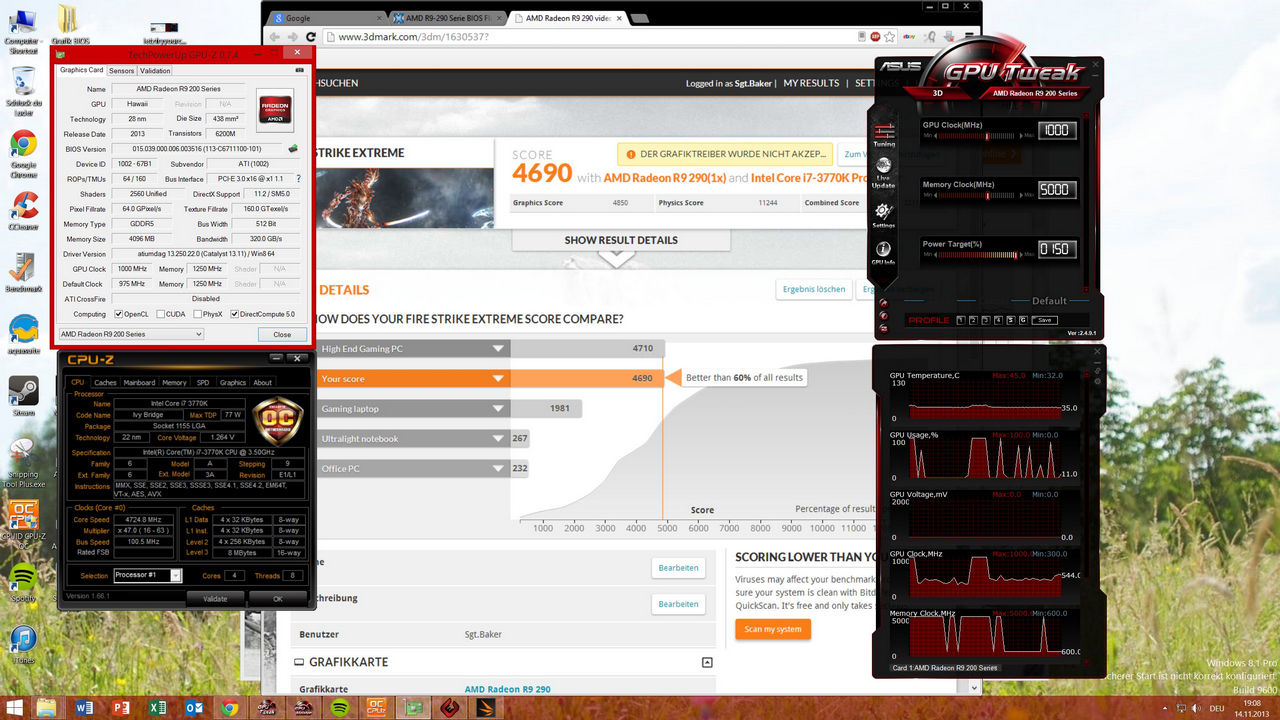The width and height of the screenshot is (1280, 720).
Task: Open Processor #1 selection dropdown in CPU-Z
Action: [x=147, y=575]
